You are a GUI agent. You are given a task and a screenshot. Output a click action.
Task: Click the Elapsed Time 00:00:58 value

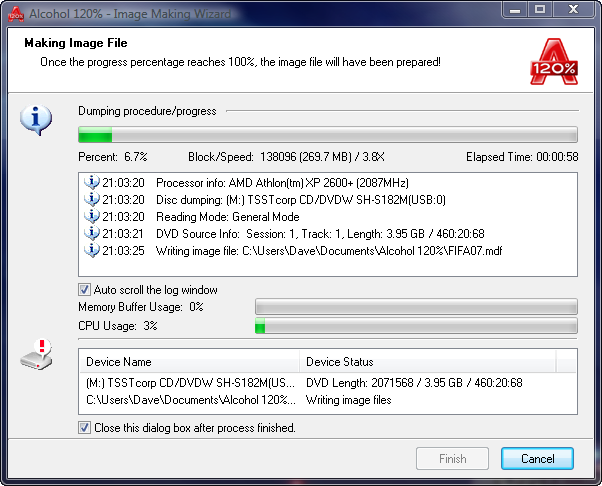pyautogui.click(x=522, y=157)
